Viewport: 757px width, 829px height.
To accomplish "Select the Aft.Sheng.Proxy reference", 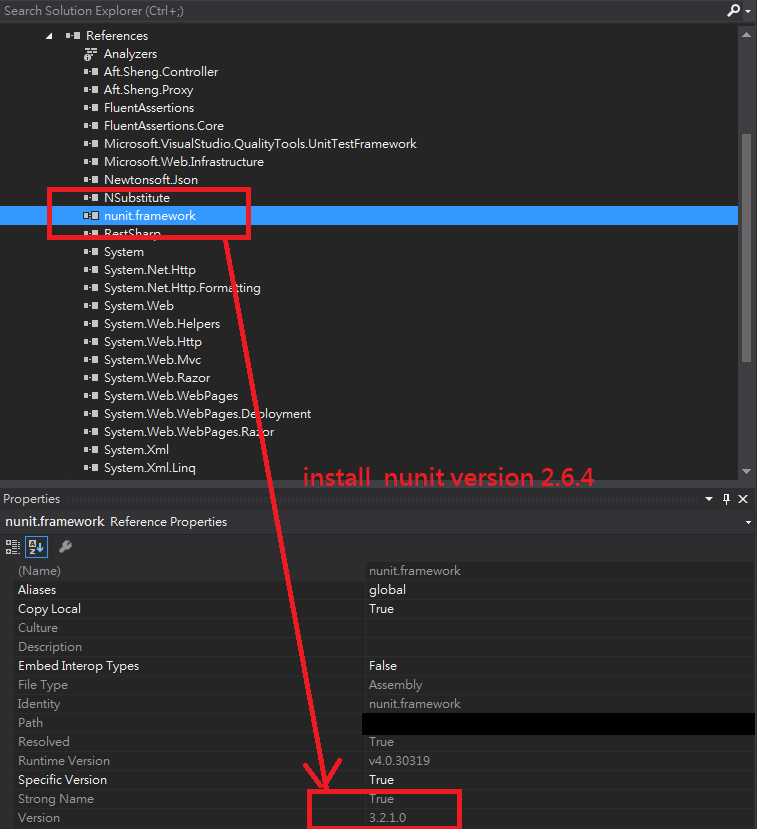I will [x=149, y=90].
